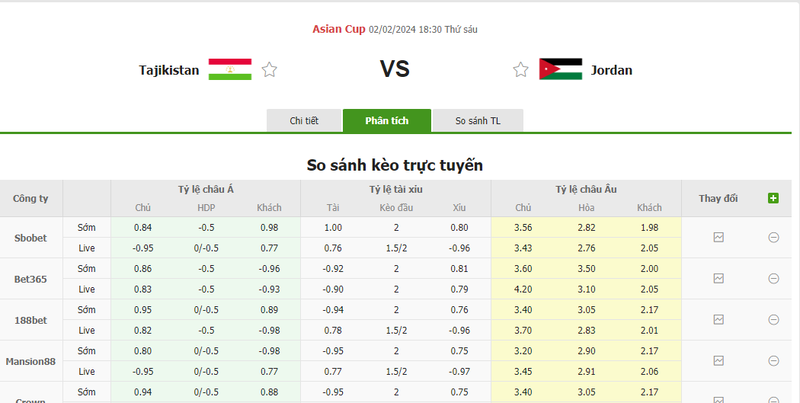Open the So sánh TL tab
The width and height of the screenshot is (800, 403).
[x=478, y=120]
